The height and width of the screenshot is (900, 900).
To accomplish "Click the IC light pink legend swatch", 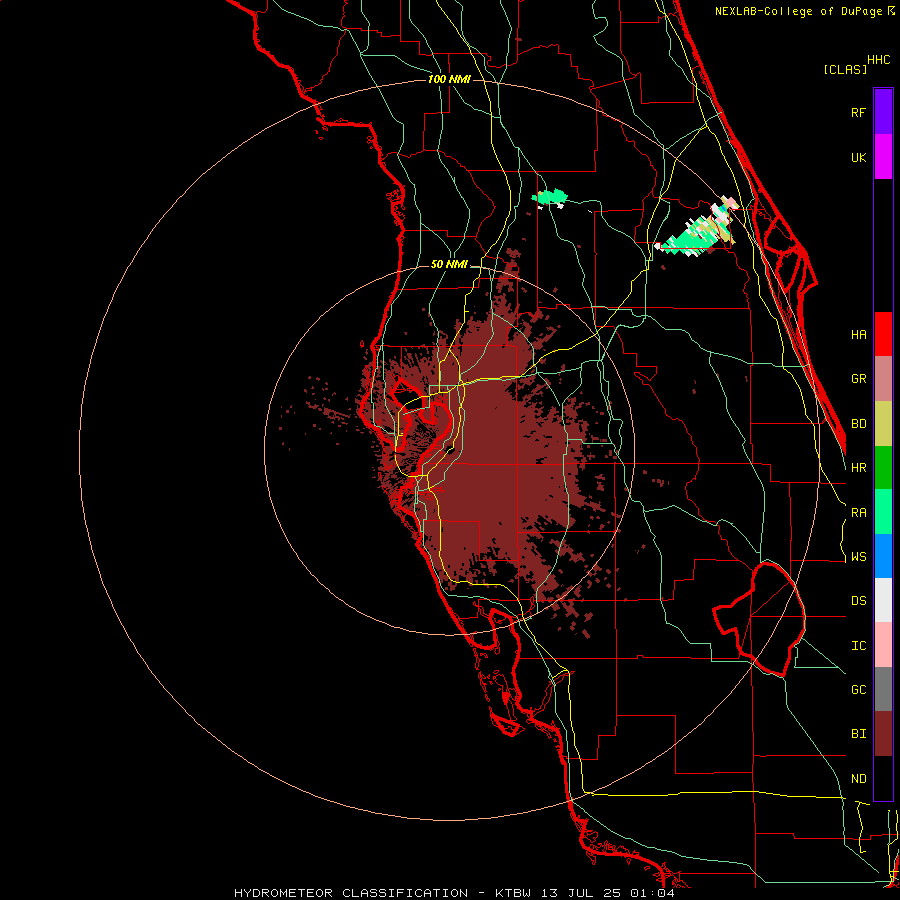I will (x=883, y=645).
